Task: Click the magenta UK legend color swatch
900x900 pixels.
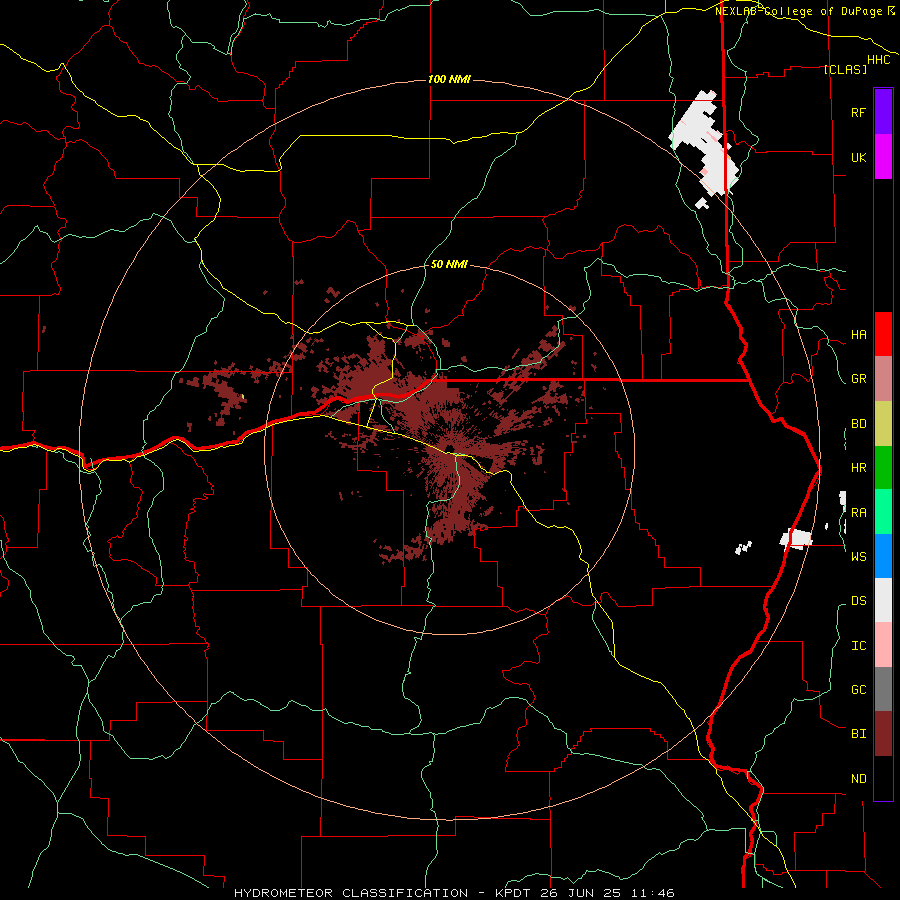Action: pyautogui.click(x=883, y=156)
